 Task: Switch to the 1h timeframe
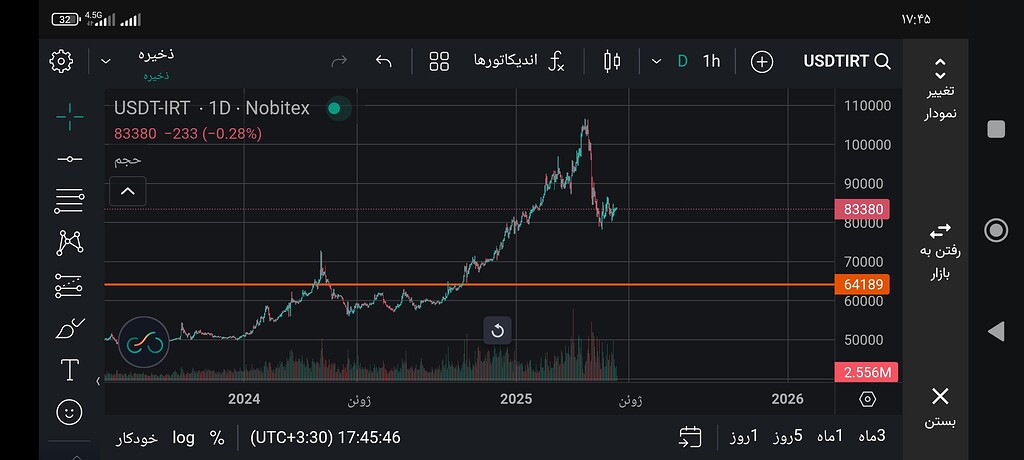(711, 61)
